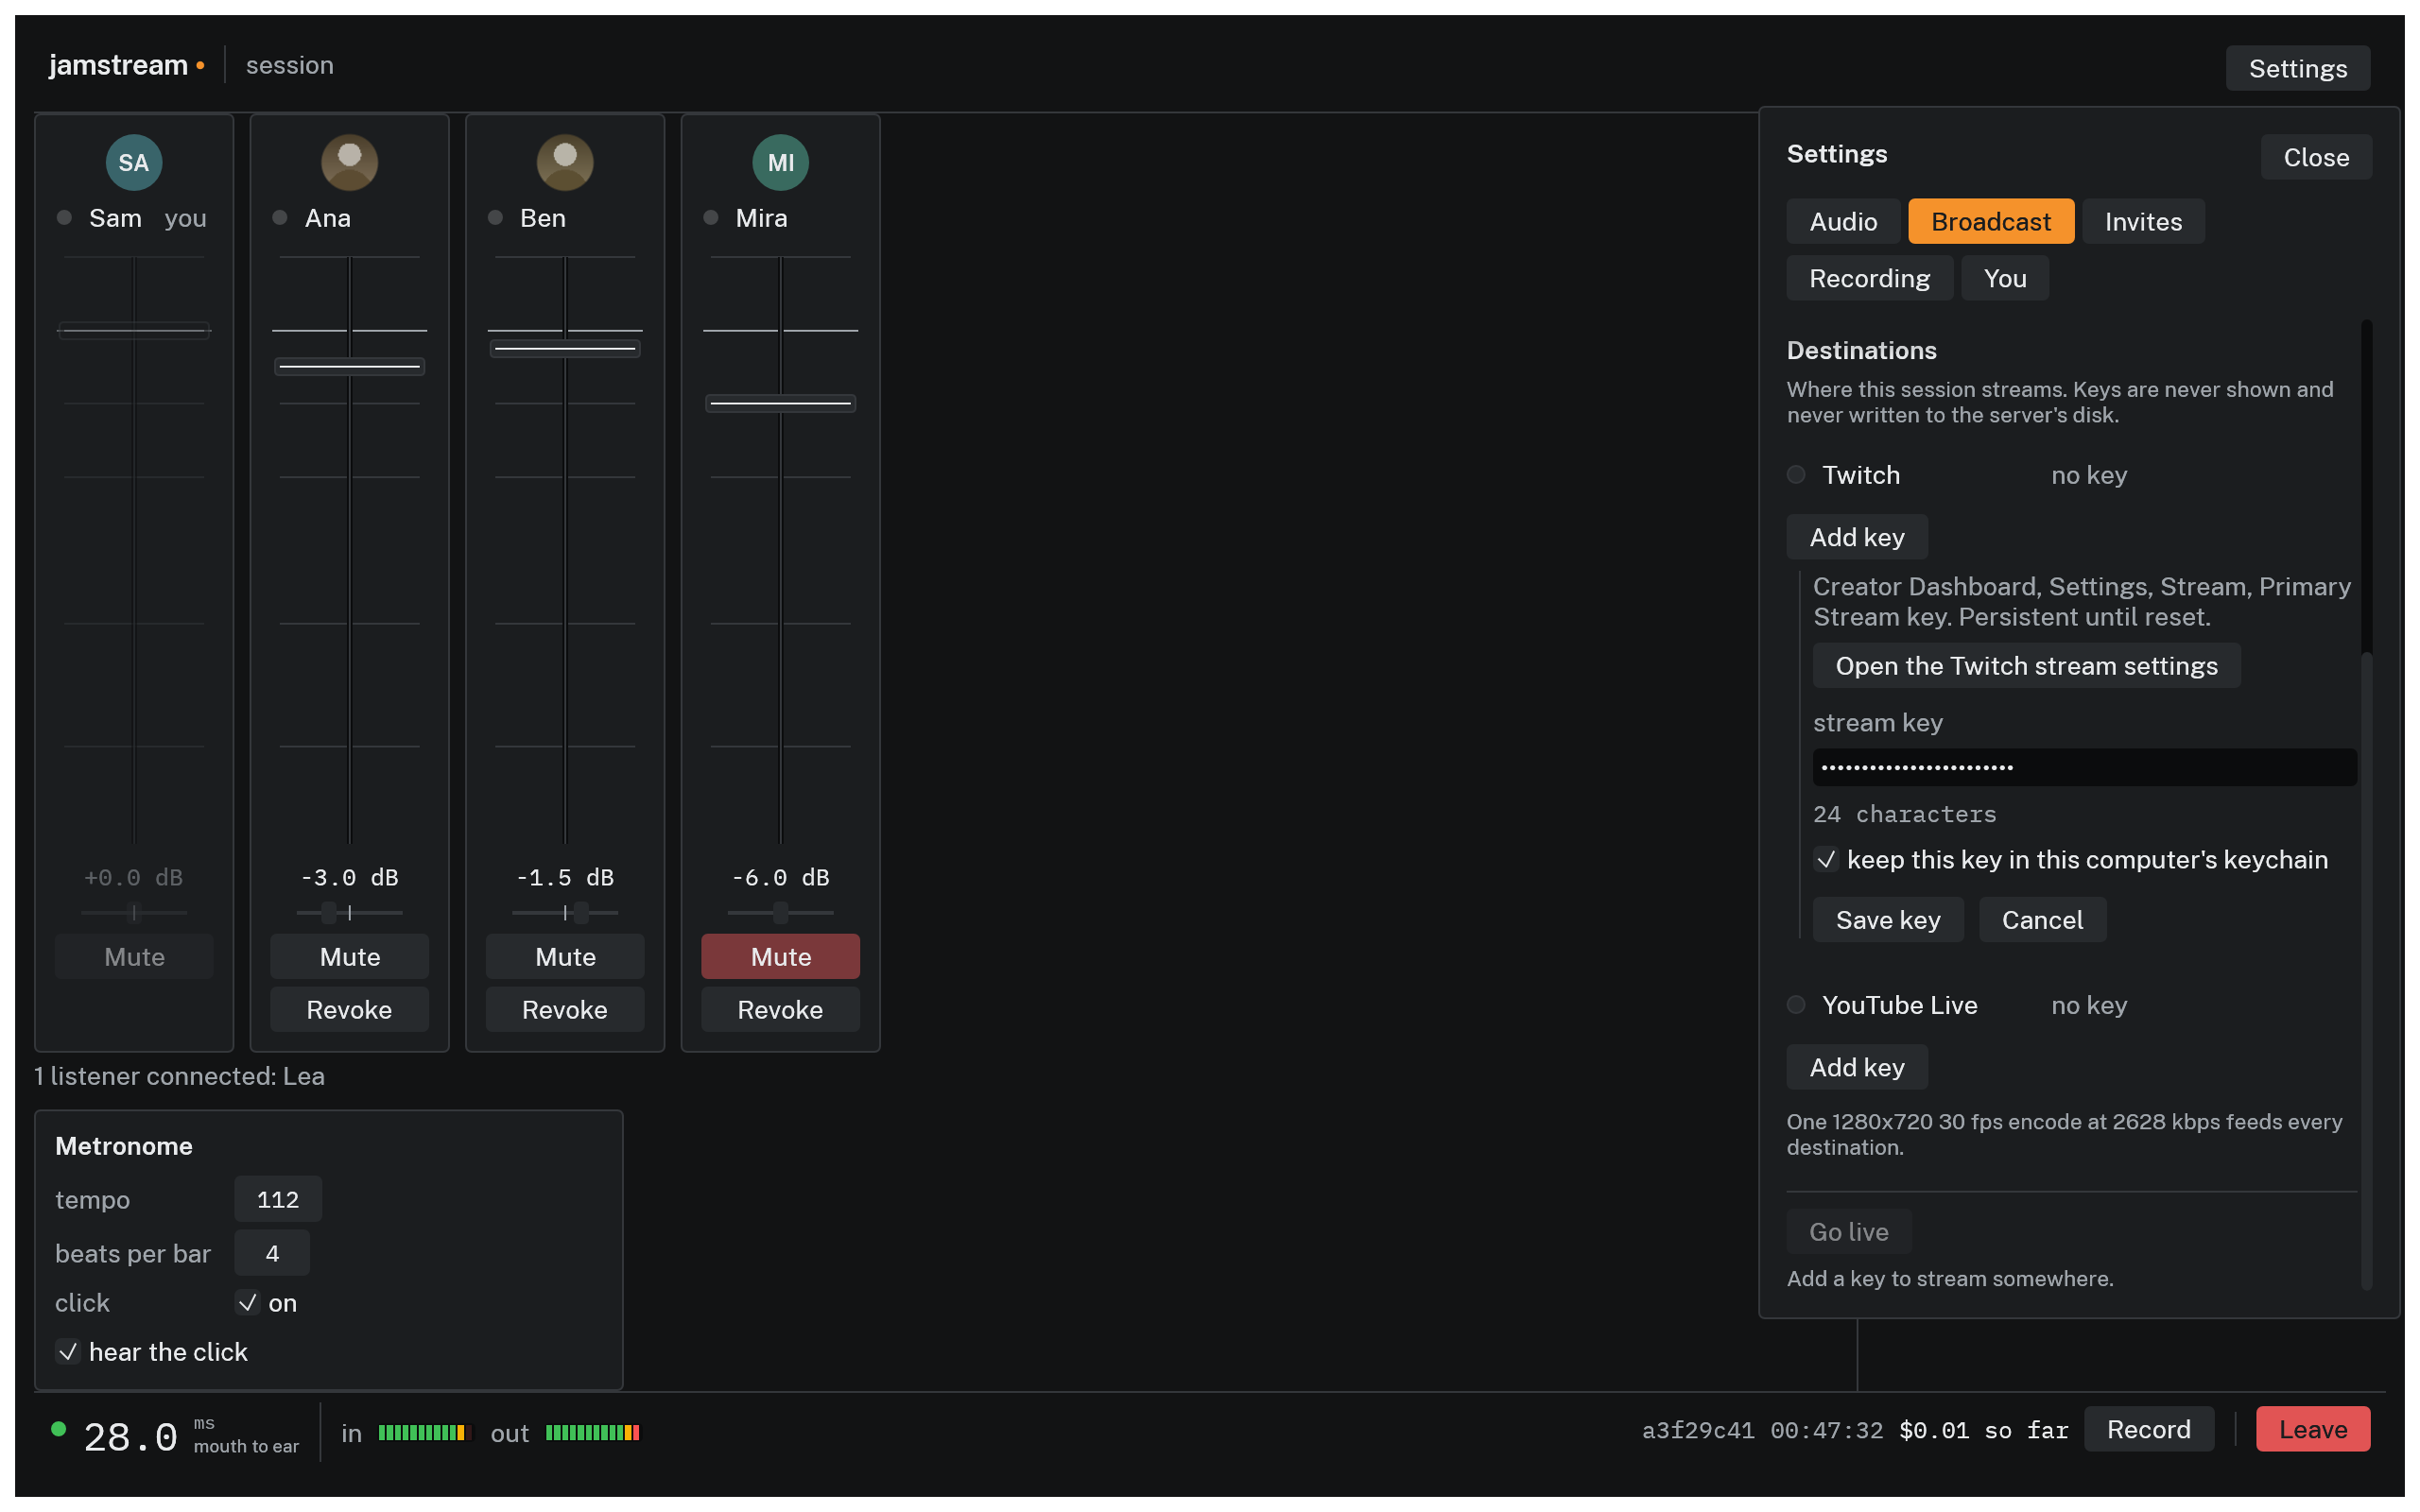
Task: Close the Settings panel
Action: pos(2316,157)
